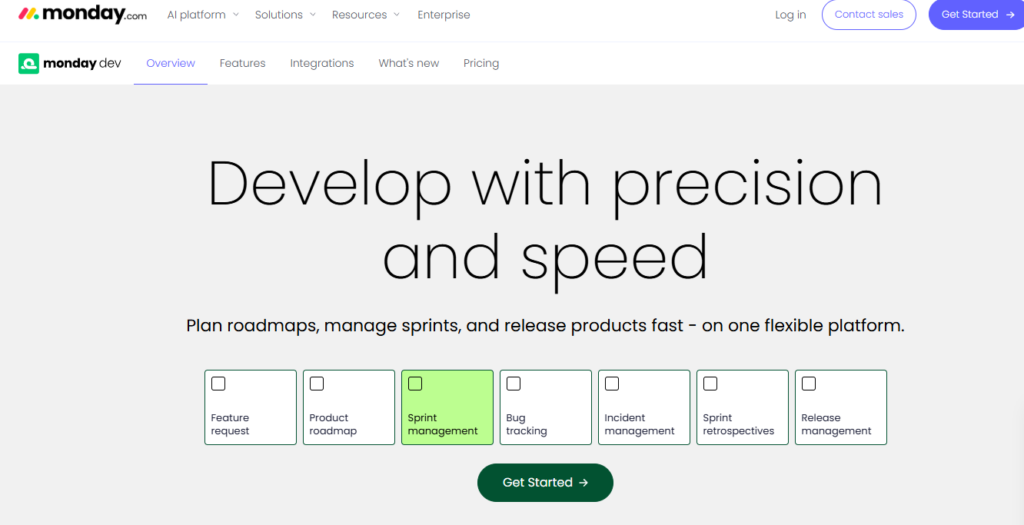Click the monday.com logo

82,14
